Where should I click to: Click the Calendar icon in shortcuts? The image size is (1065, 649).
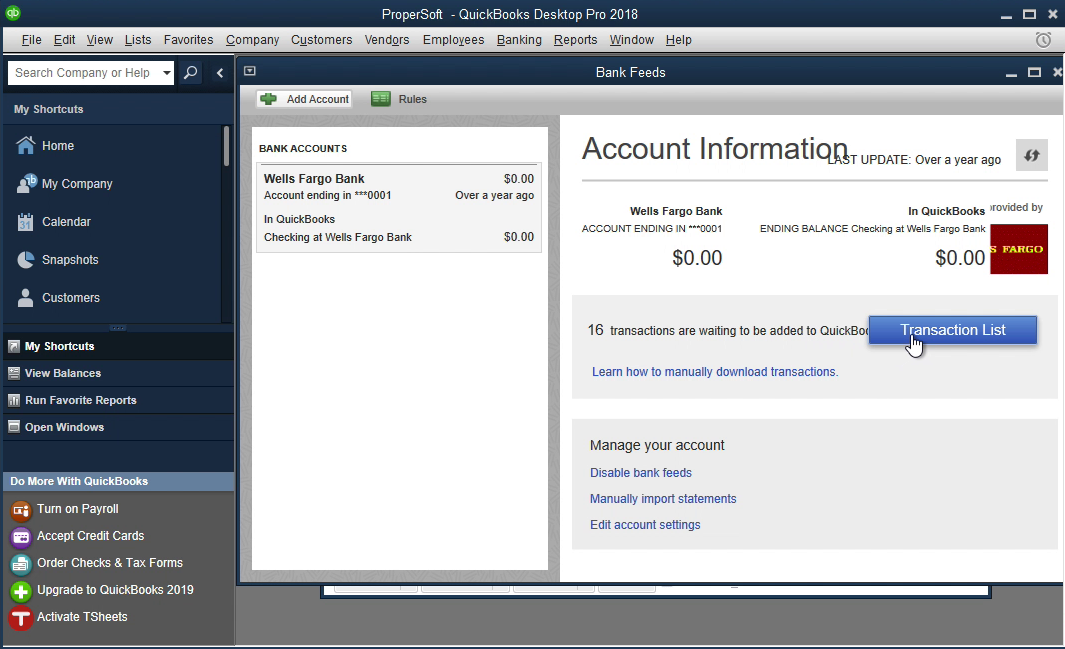26,221
